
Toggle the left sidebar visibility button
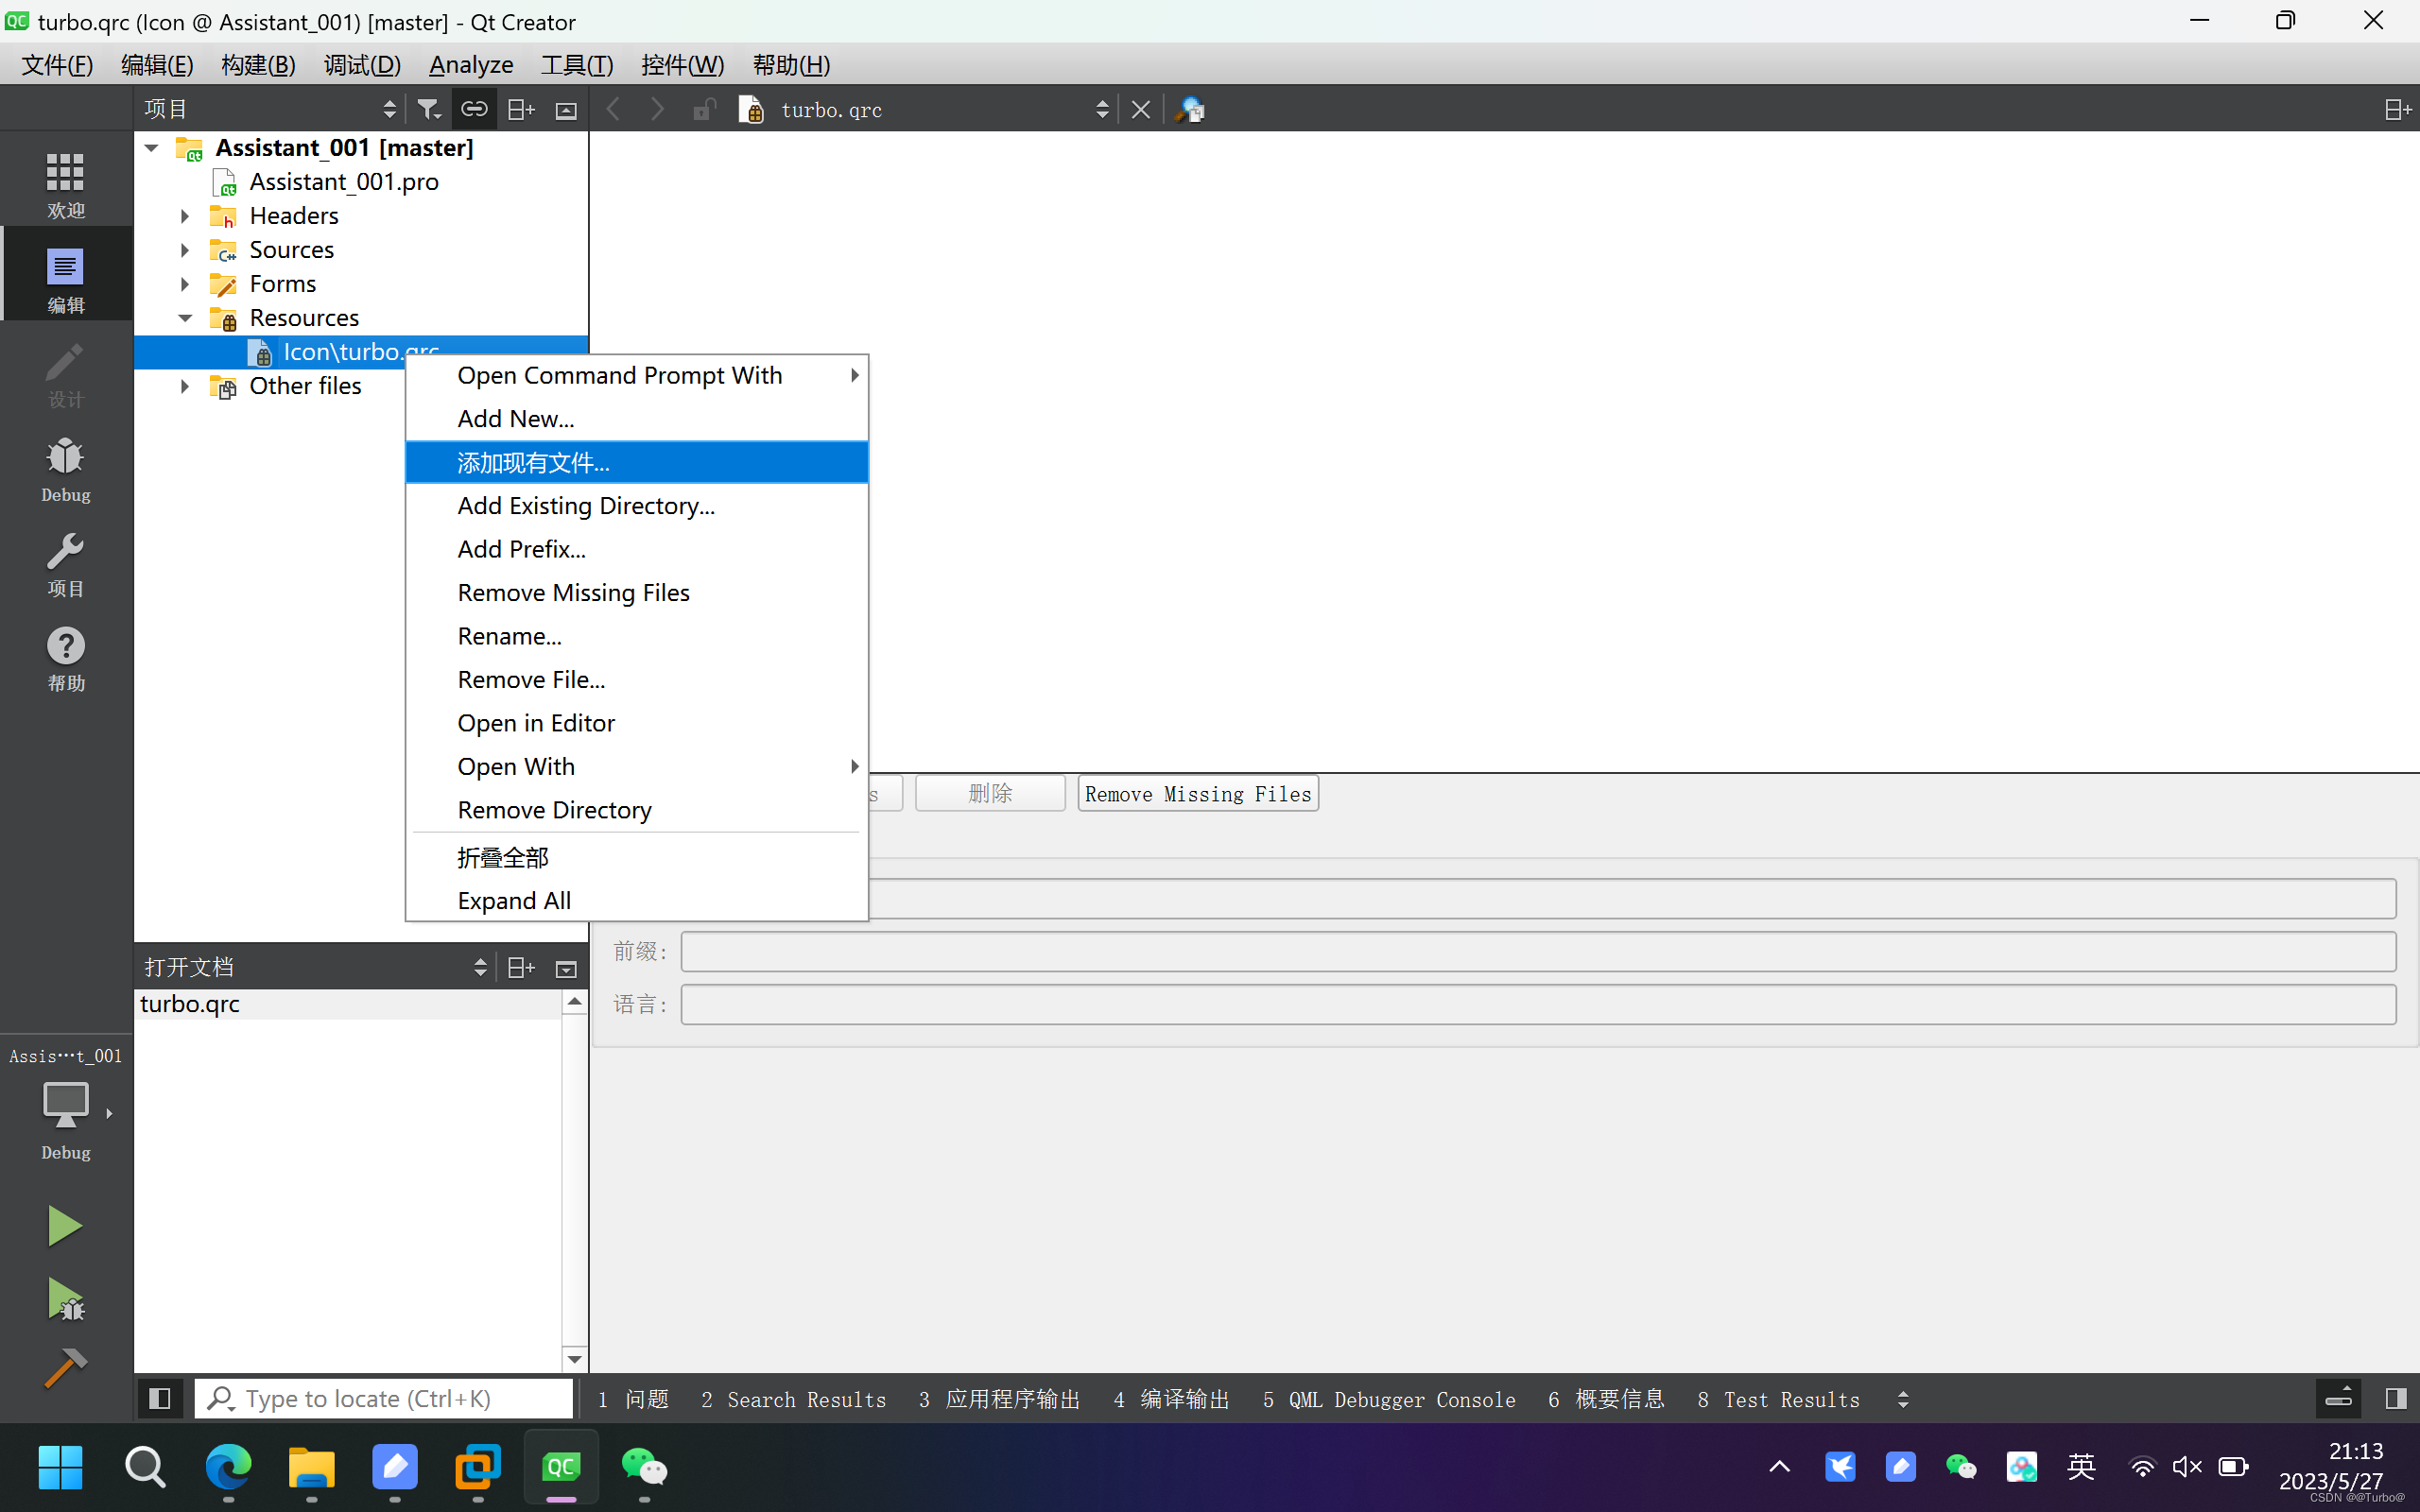click(159, 1398)
